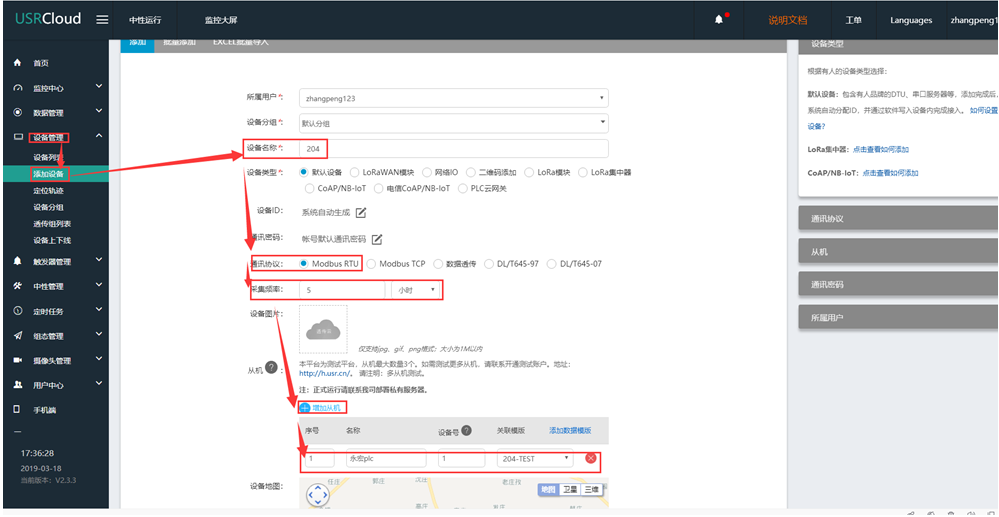Click the 设备名称 input field containing 204
The image size is (999, 517).
point(454,148)
